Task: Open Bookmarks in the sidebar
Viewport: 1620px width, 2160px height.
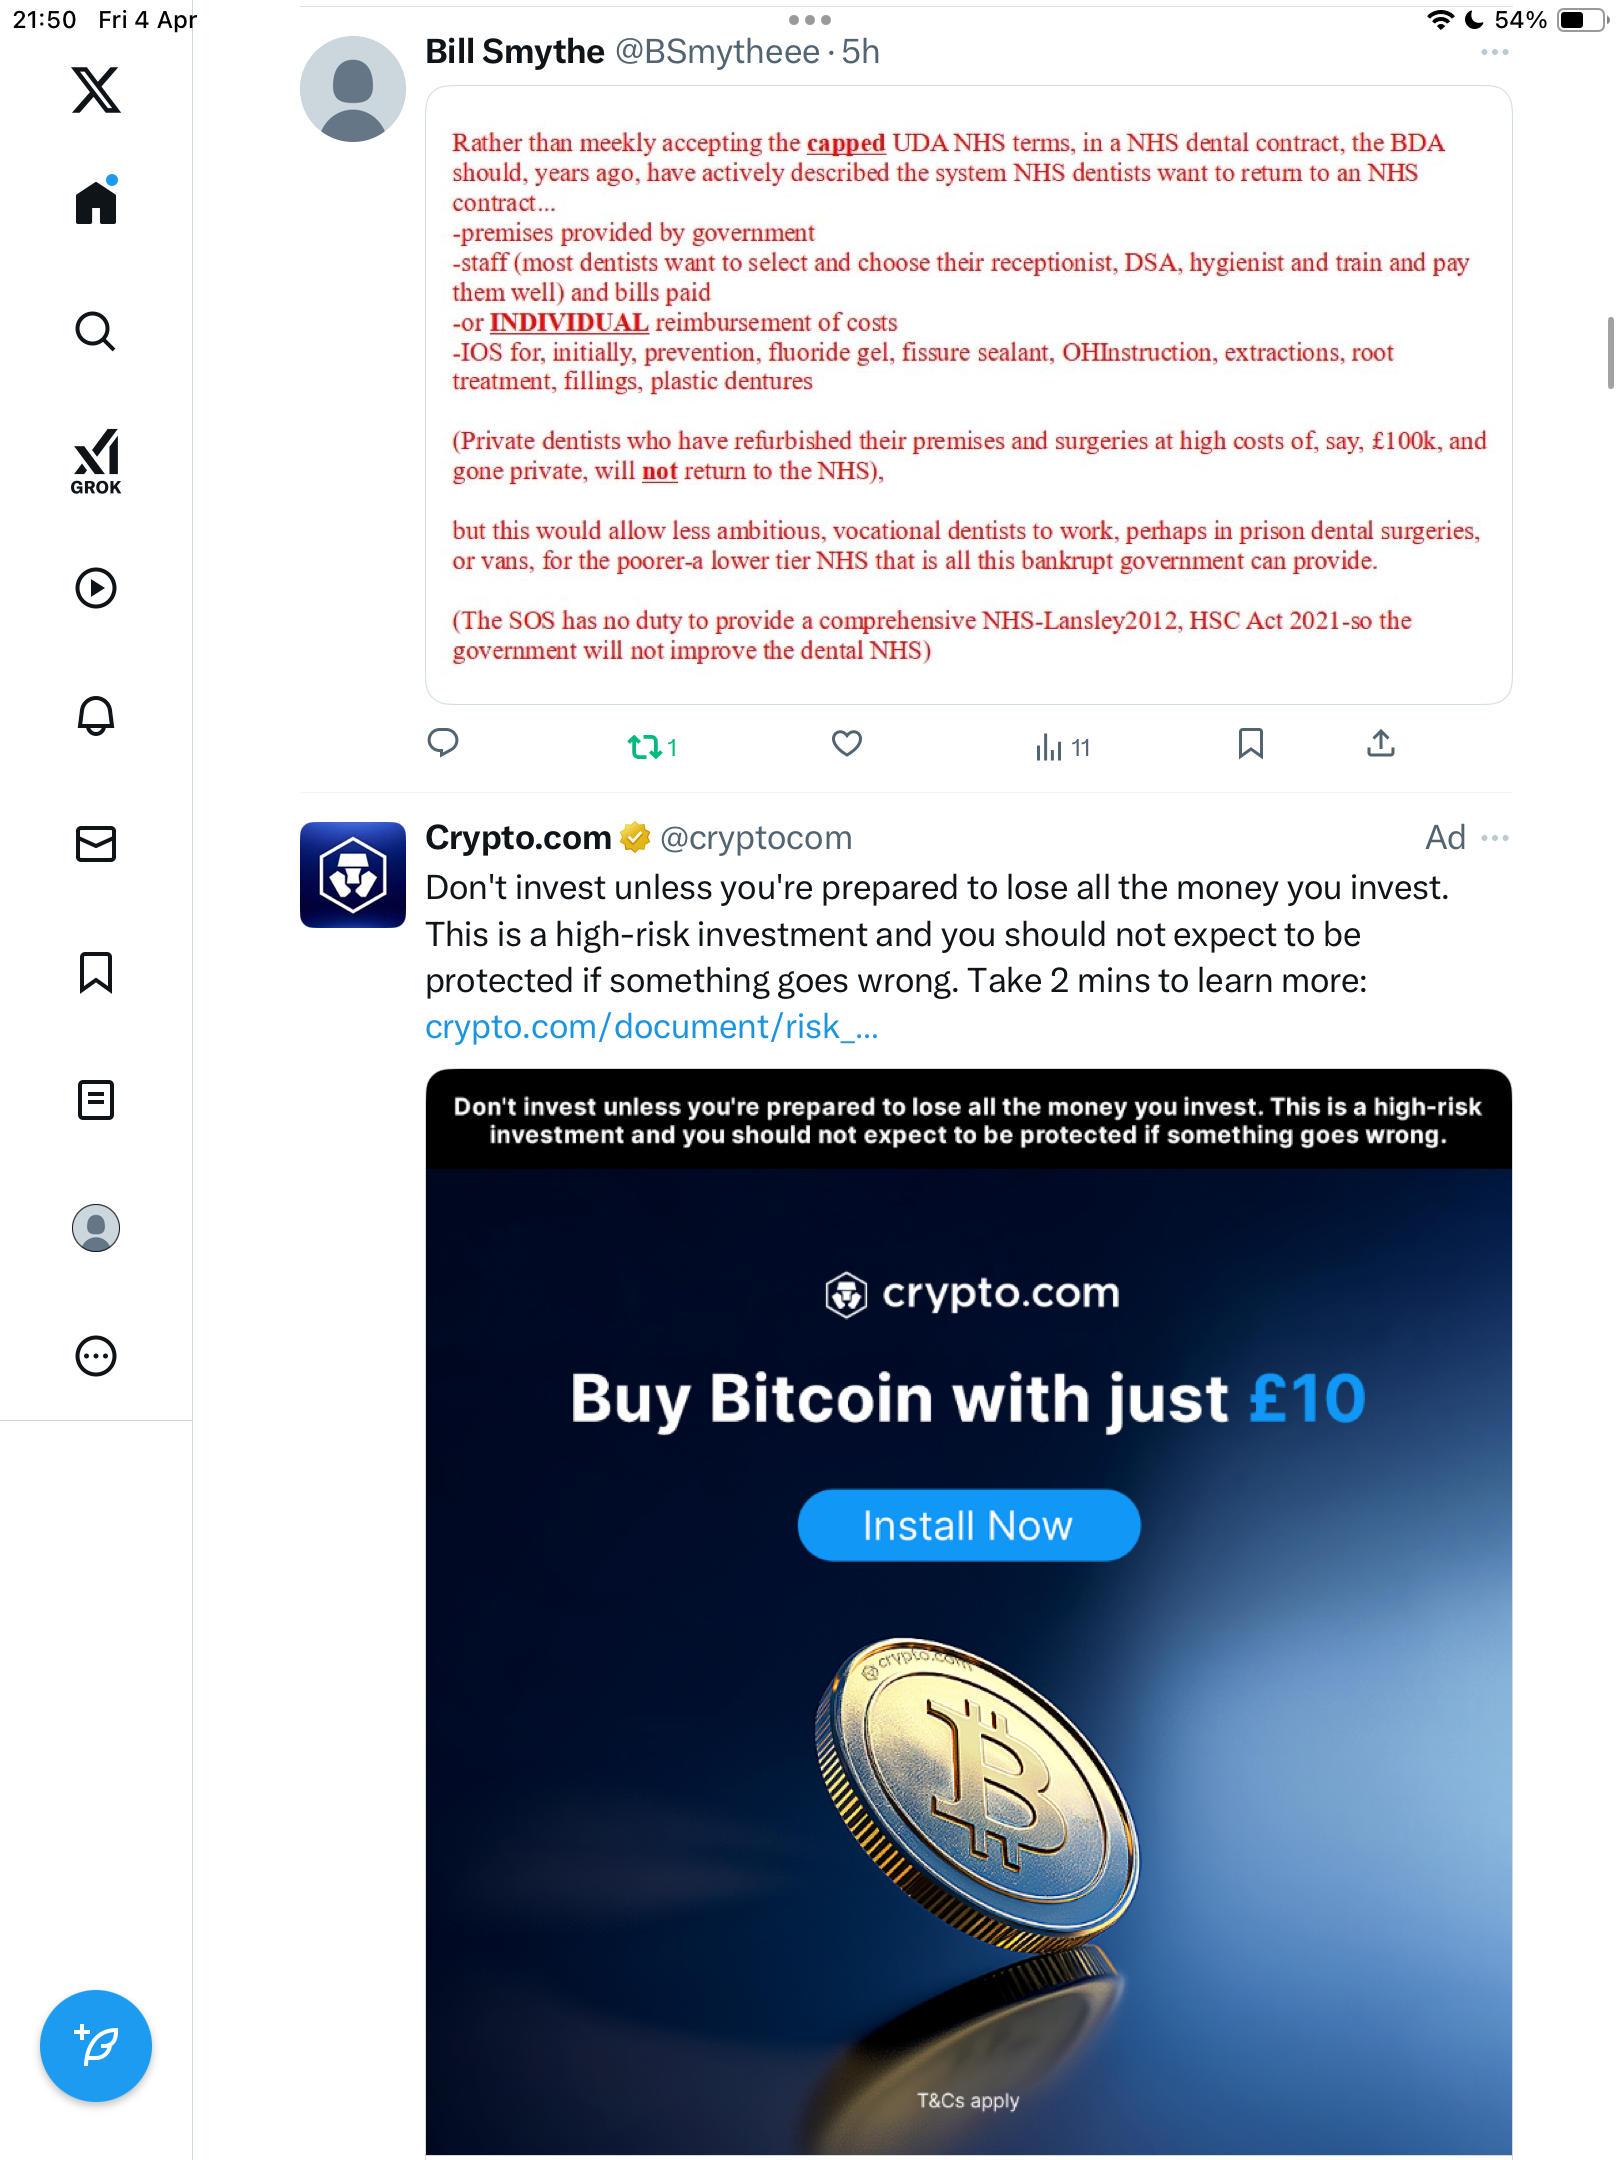Action: point(96,972)
